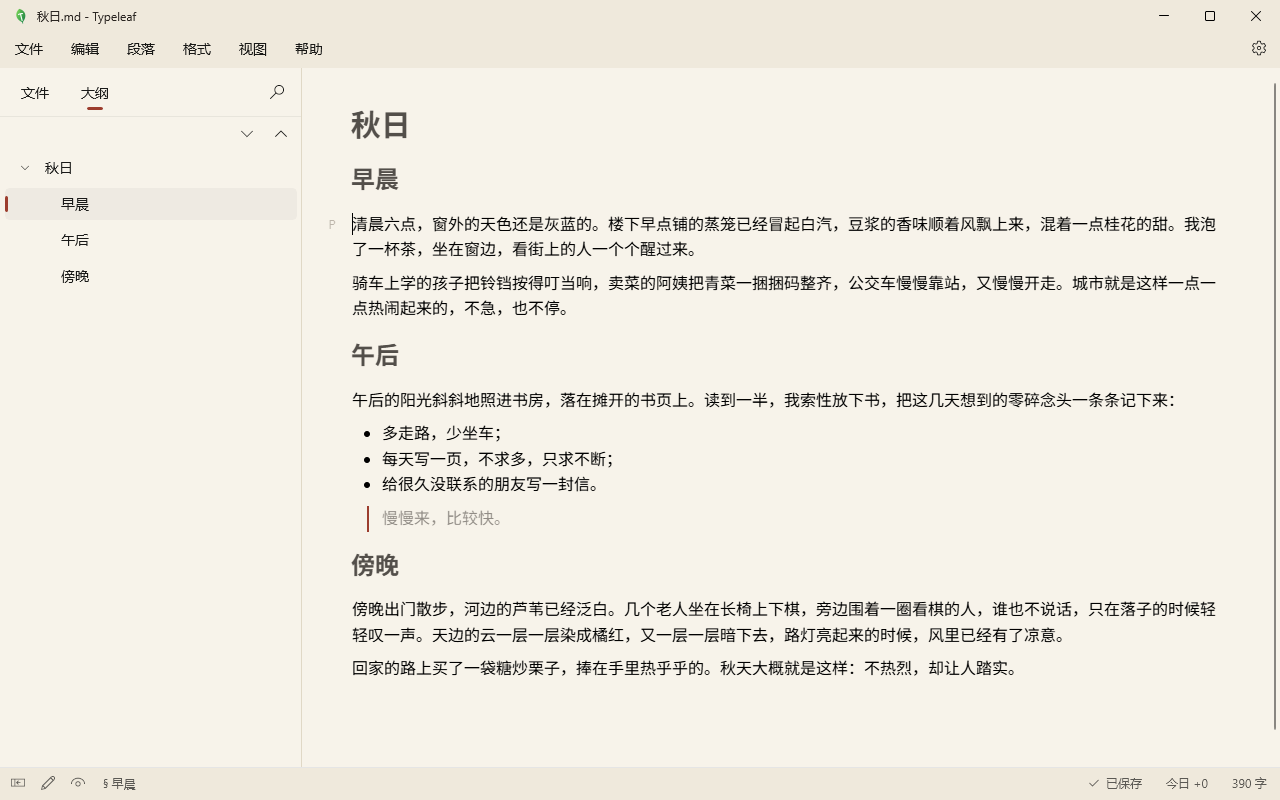Click the 早晨 heading in the document
1280x800 pixels.
coord(375,179)
